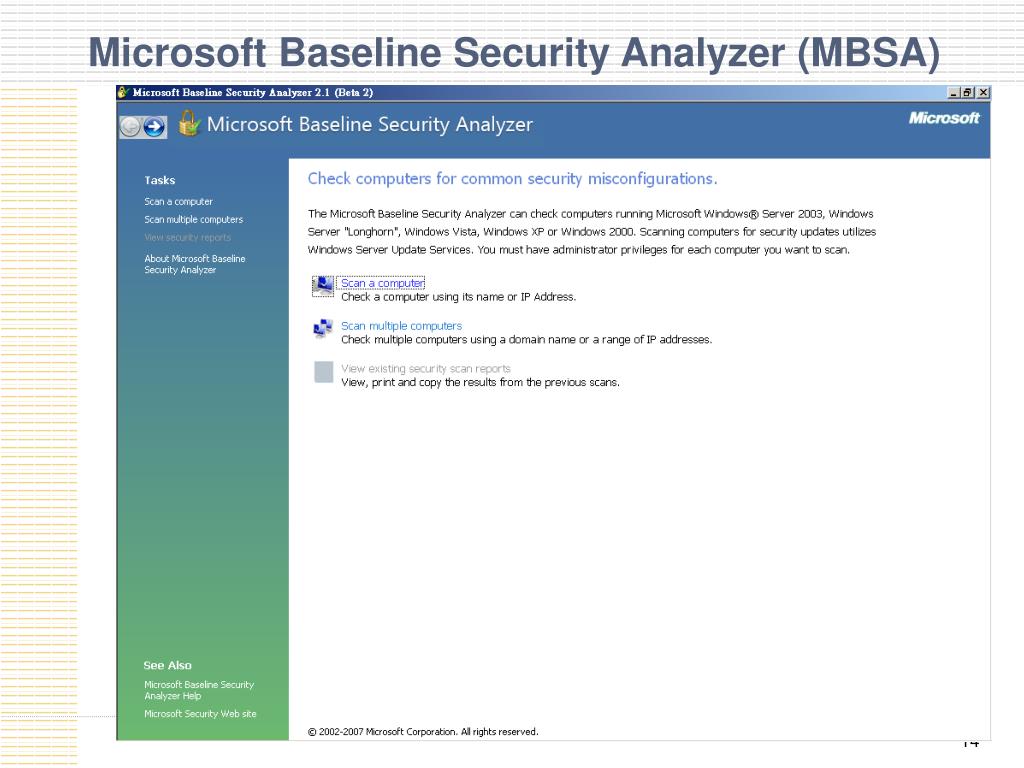Screen dimensions: 1024x768
Task: Open Microsoft Baseline Security Analyzer Help
Action: (x=199, y=690)
